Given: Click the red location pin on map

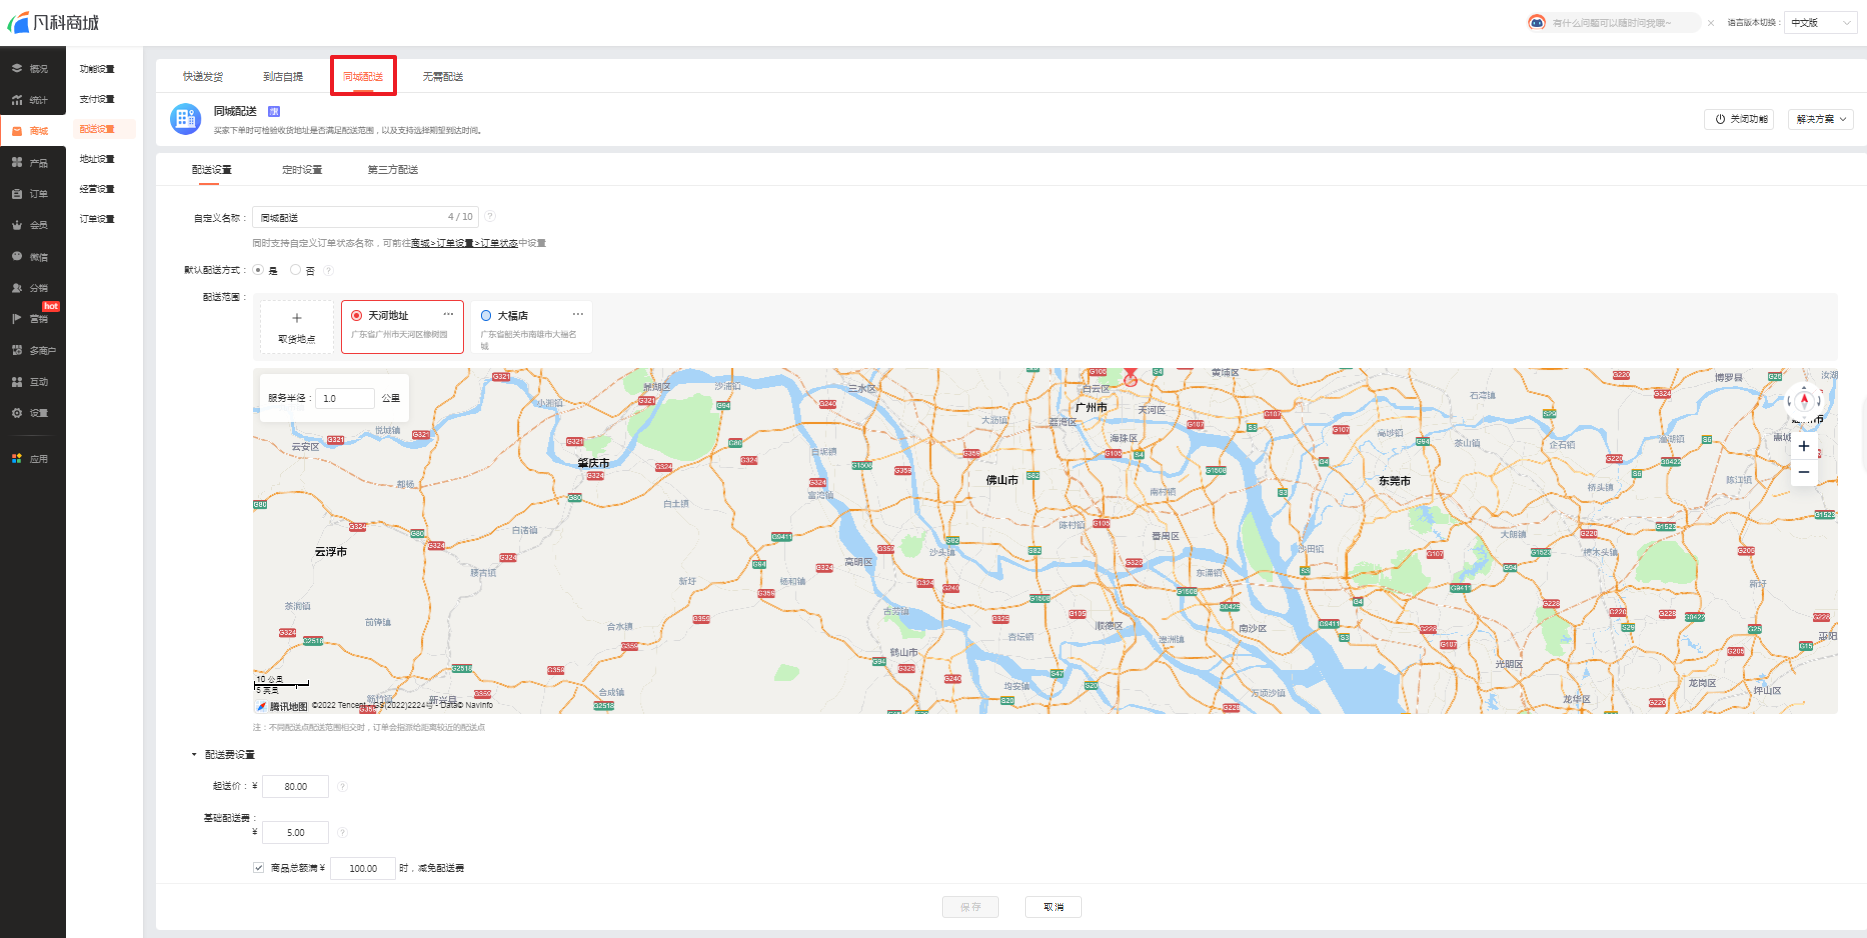Looking at the screenshot, I should point(1130,377).
